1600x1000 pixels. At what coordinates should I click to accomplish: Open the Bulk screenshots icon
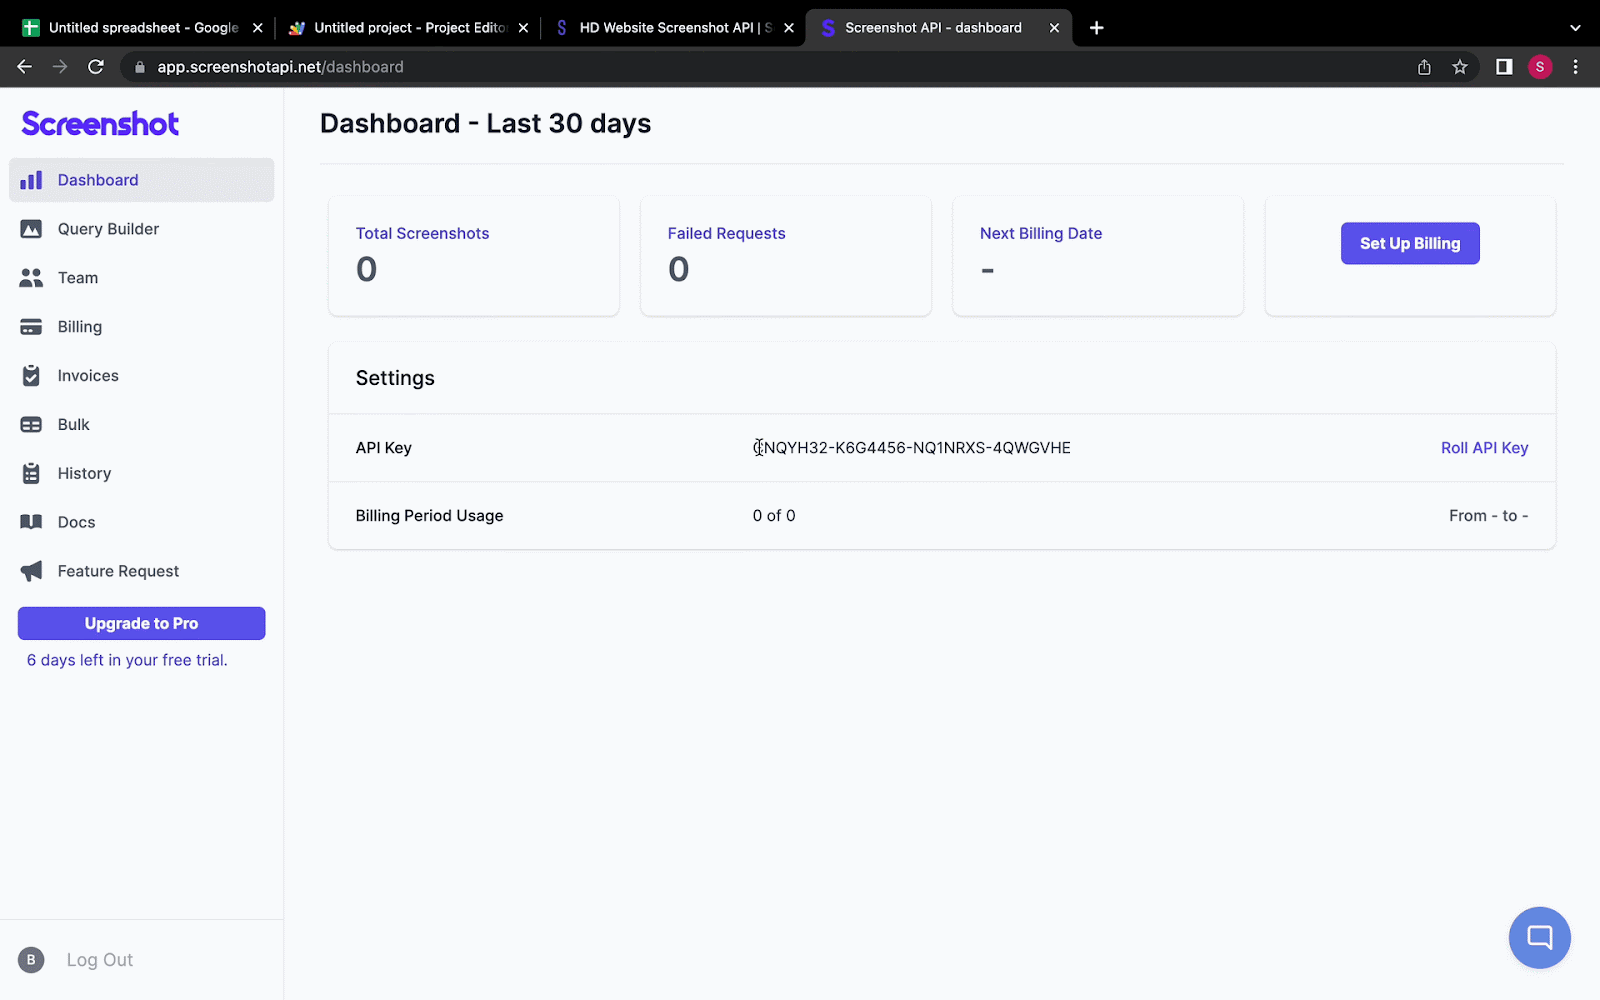[x=32, y=424]
